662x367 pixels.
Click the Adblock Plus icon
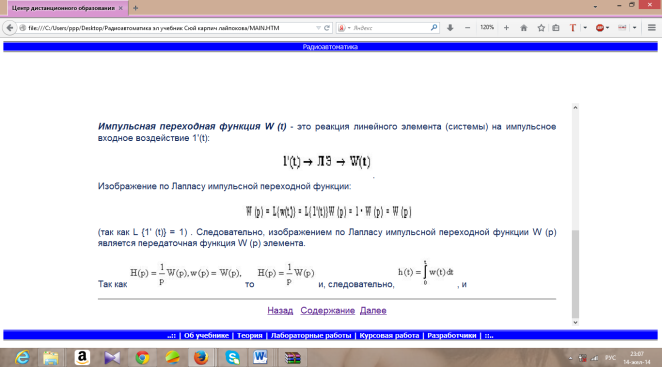coord(600,28)
